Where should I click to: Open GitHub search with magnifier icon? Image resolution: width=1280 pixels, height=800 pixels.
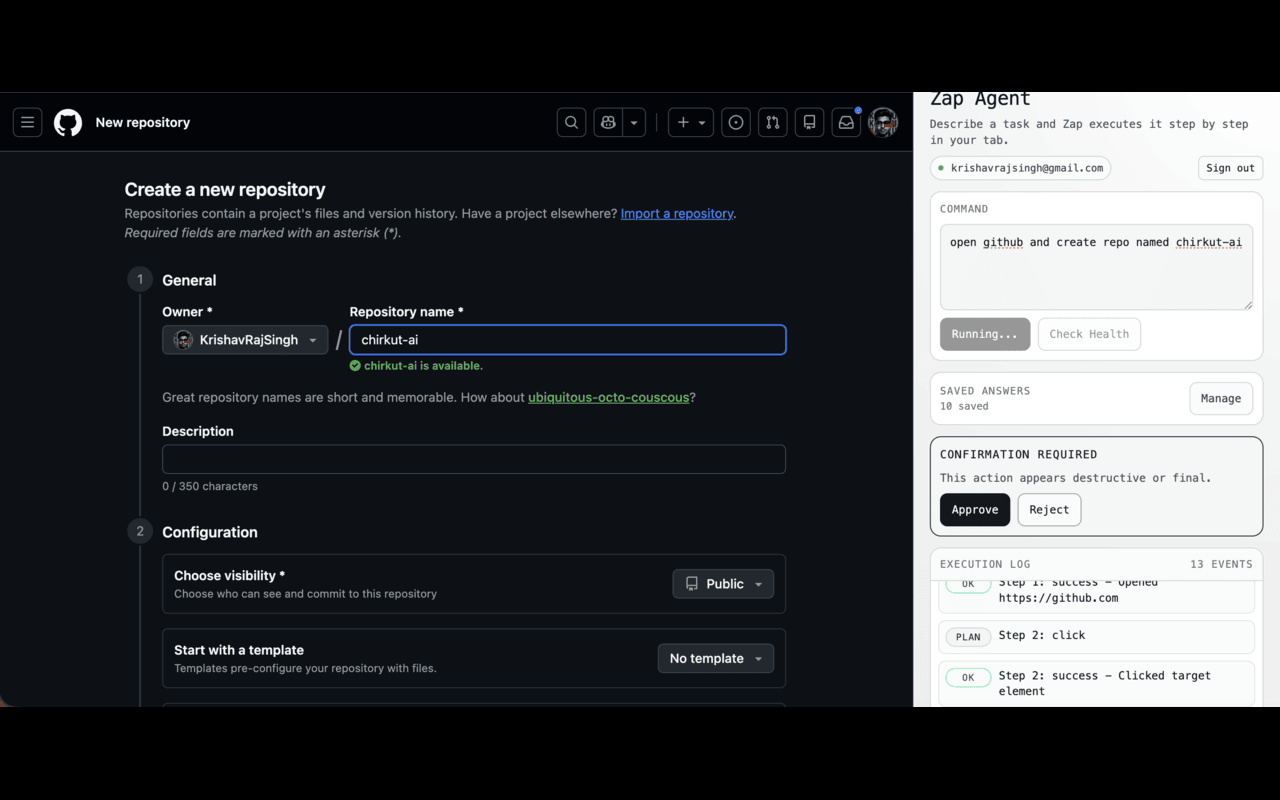tap(571, 122)
